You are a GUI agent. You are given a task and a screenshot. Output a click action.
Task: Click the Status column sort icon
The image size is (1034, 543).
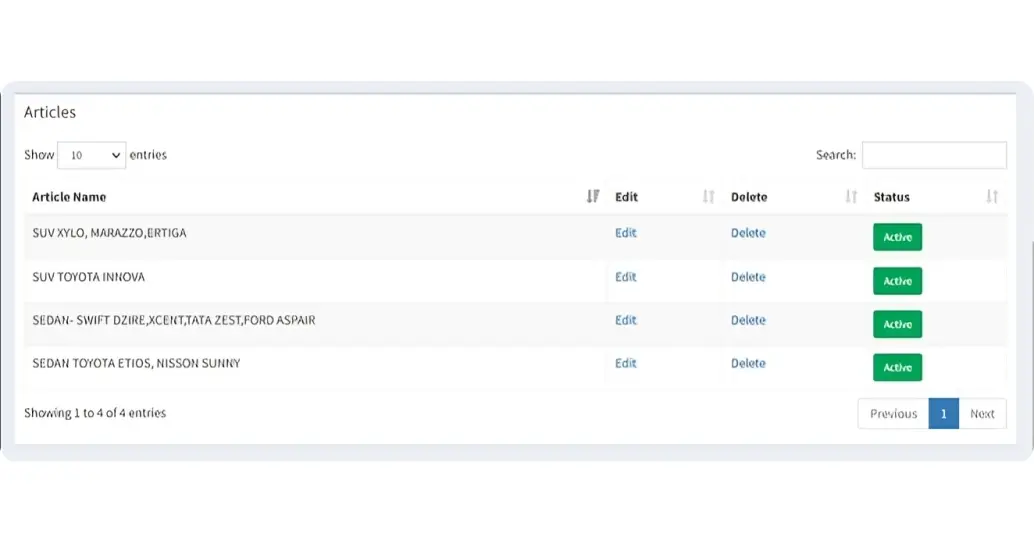point(992,197)
